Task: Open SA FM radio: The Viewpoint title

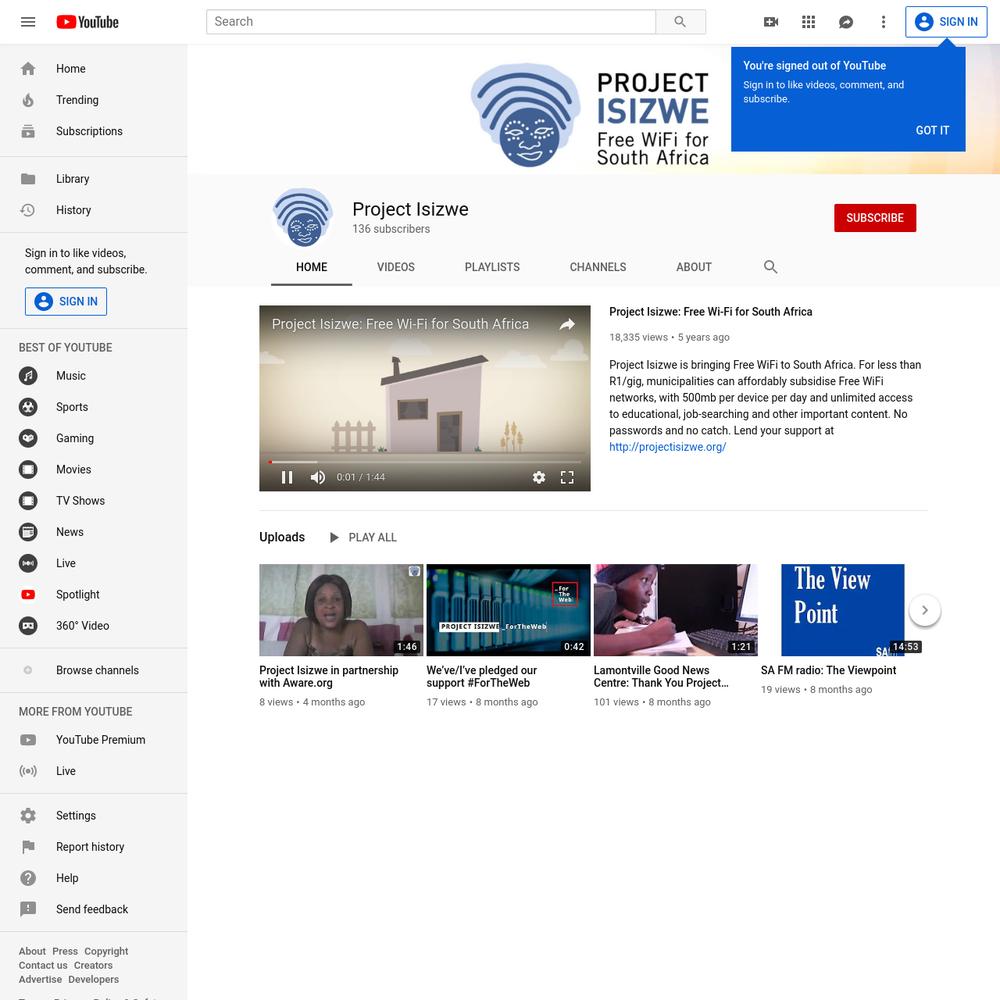Action: click(x=828, y=671)
